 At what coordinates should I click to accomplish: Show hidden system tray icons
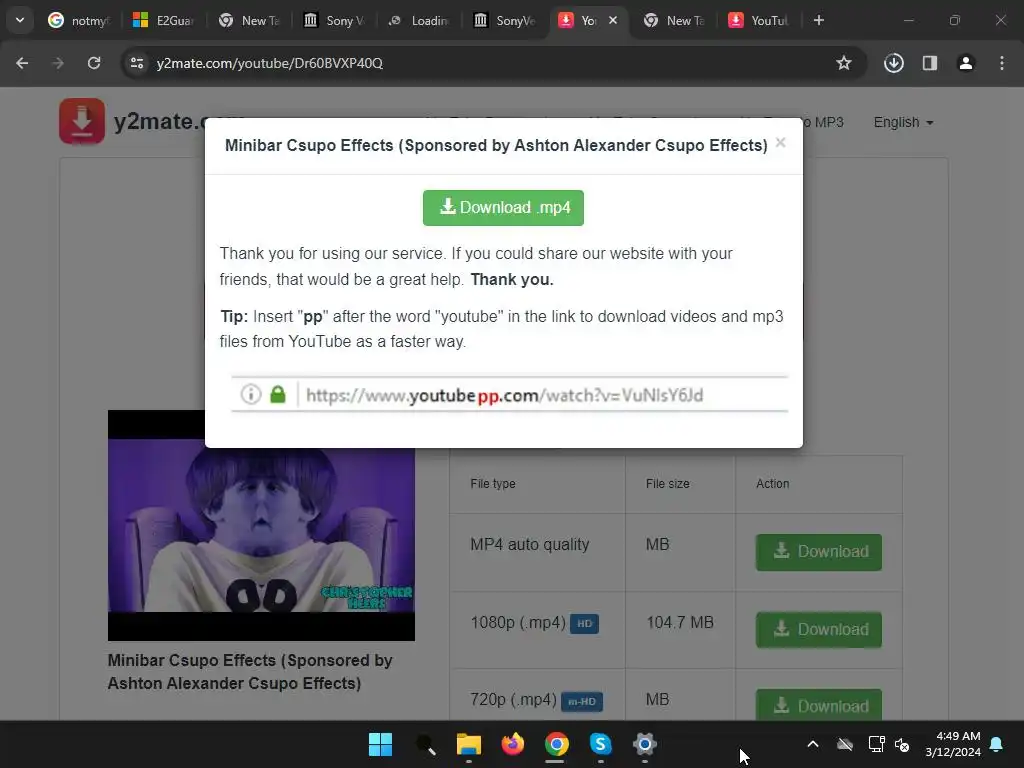(813, 744)
